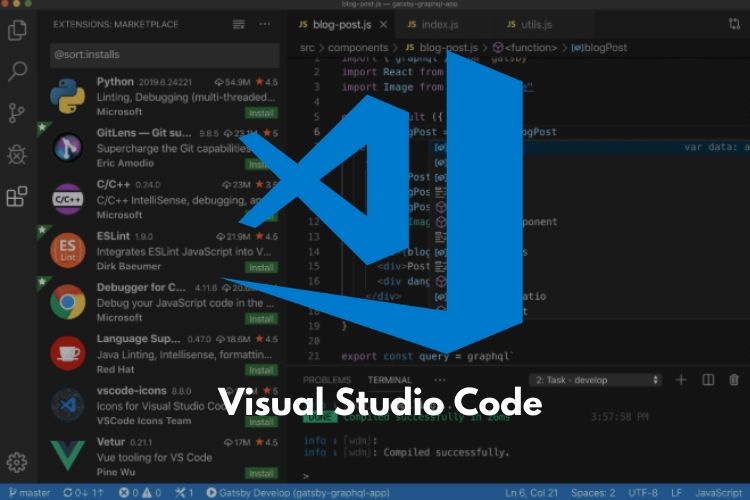Click the Vetur extension icon
Image resolution: width=750 pixels, height=500 pixels.
[68, 455]
